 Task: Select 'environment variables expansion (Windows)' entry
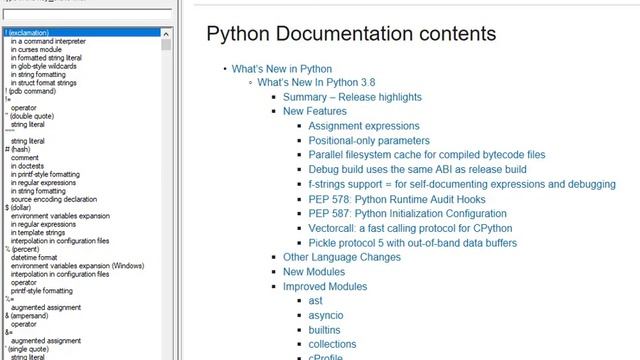point(78,266)
